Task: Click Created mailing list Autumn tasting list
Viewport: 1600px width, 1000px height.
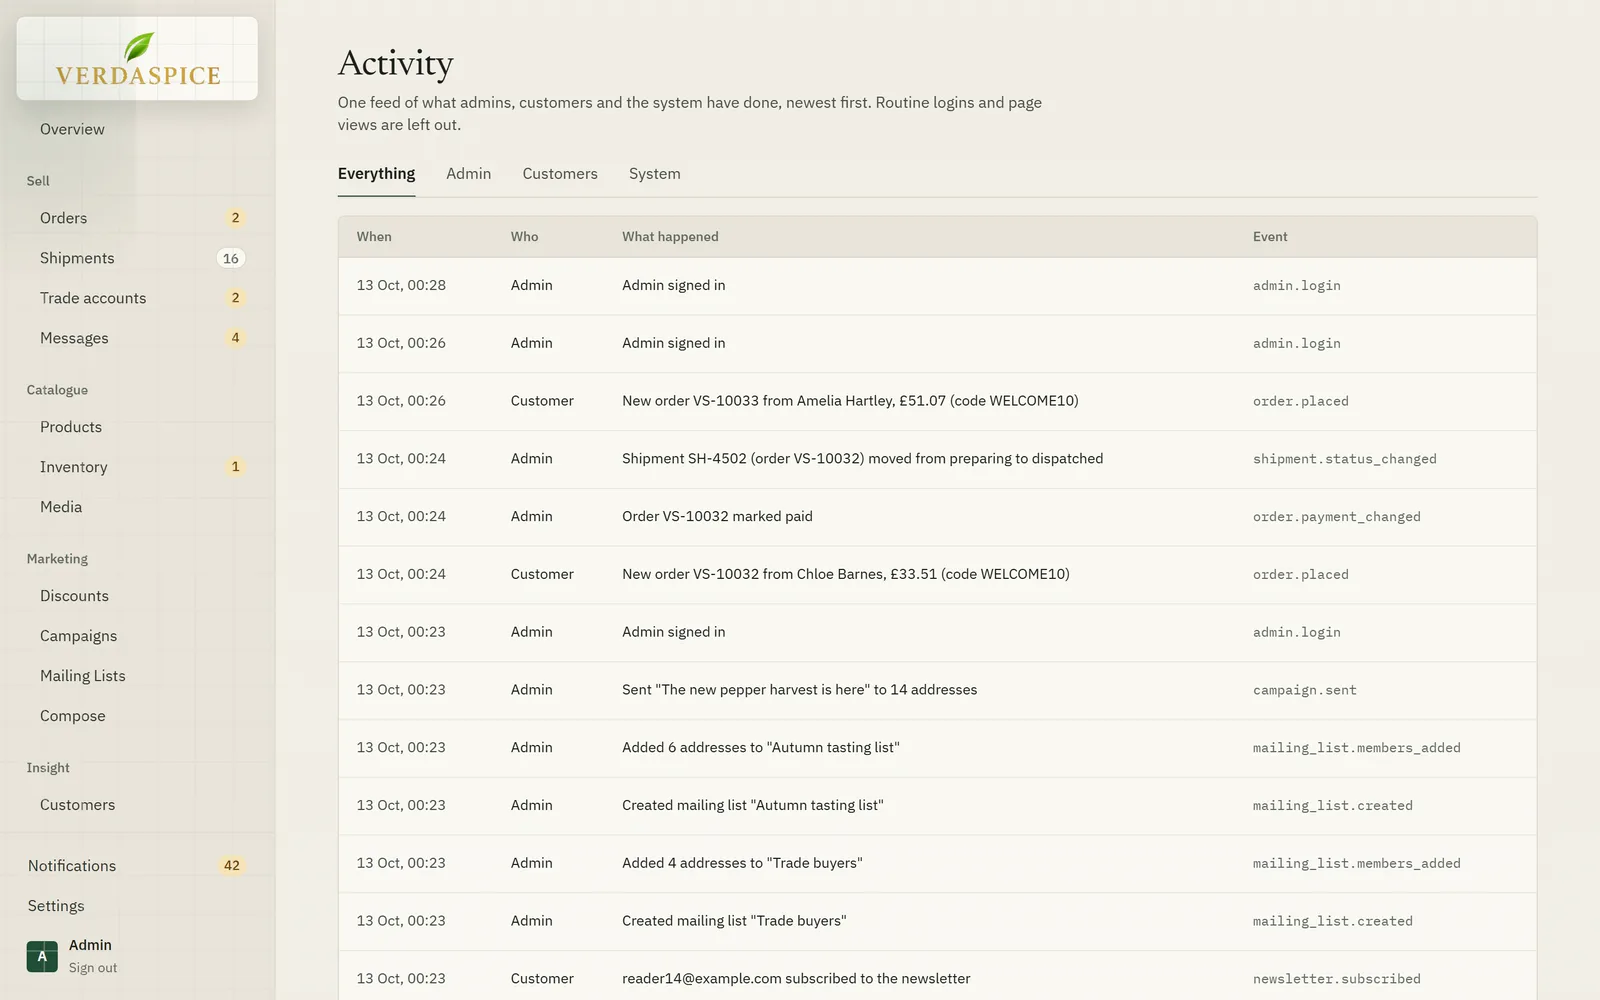Action: click(x=937, y=806)
